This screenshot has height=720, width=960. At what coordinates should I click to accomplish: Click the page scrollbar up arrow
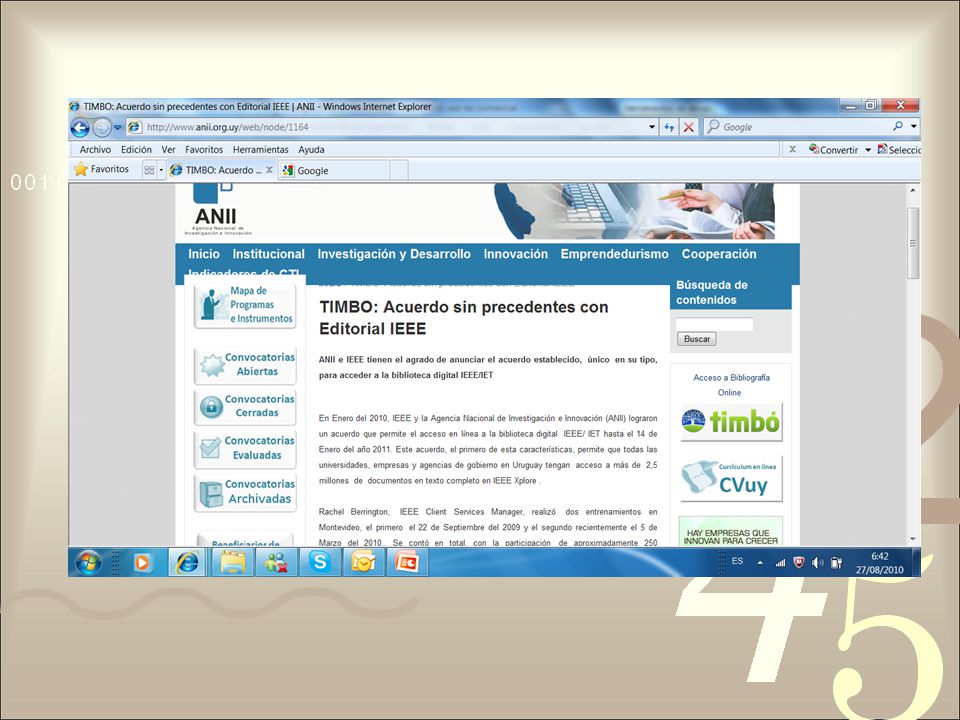(x=913, y=190)
